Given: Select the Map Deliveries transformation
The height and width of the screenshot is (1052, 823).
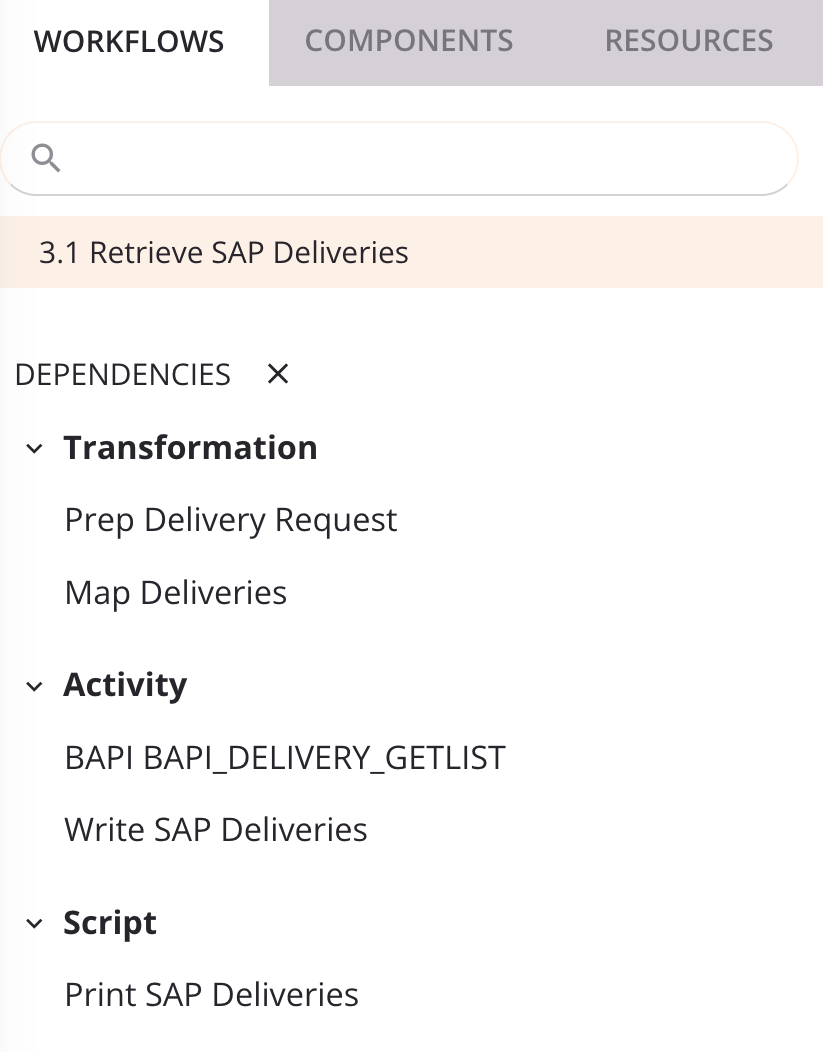Looking at the screenshot, I should pos(175,592).
